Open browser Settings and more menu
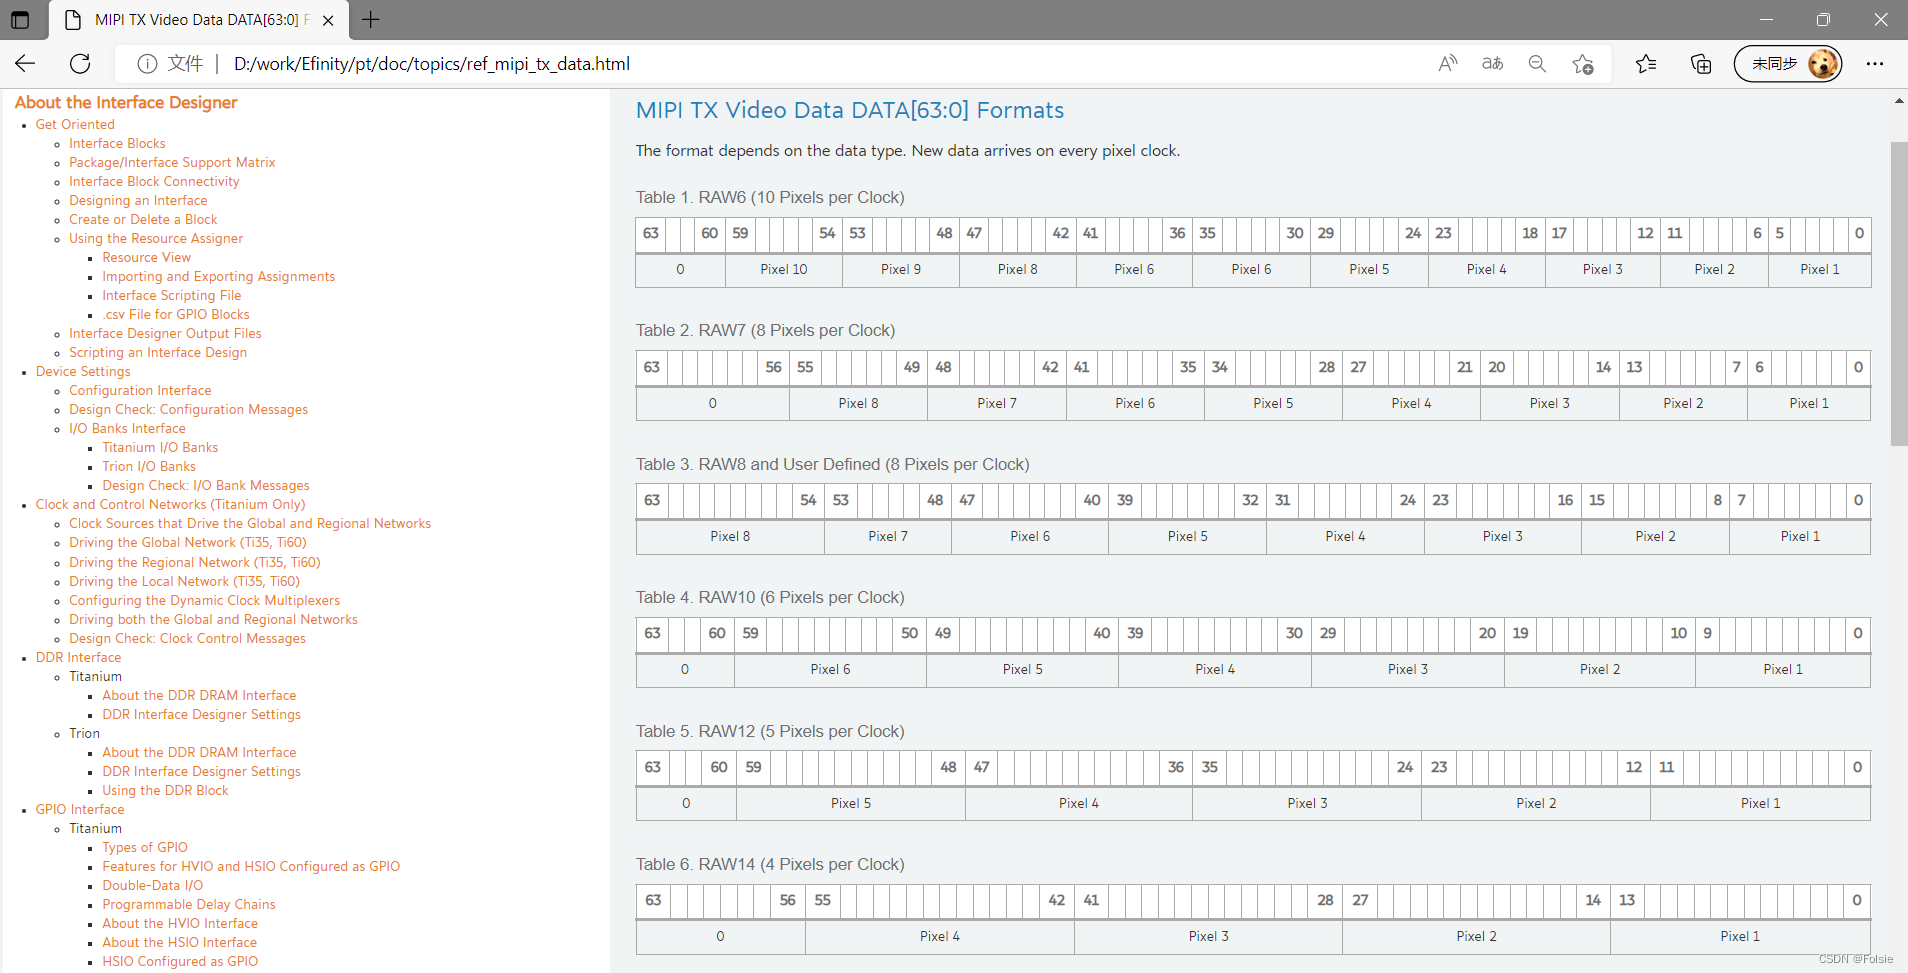 pyautogui.click(x=1875, y=64)
